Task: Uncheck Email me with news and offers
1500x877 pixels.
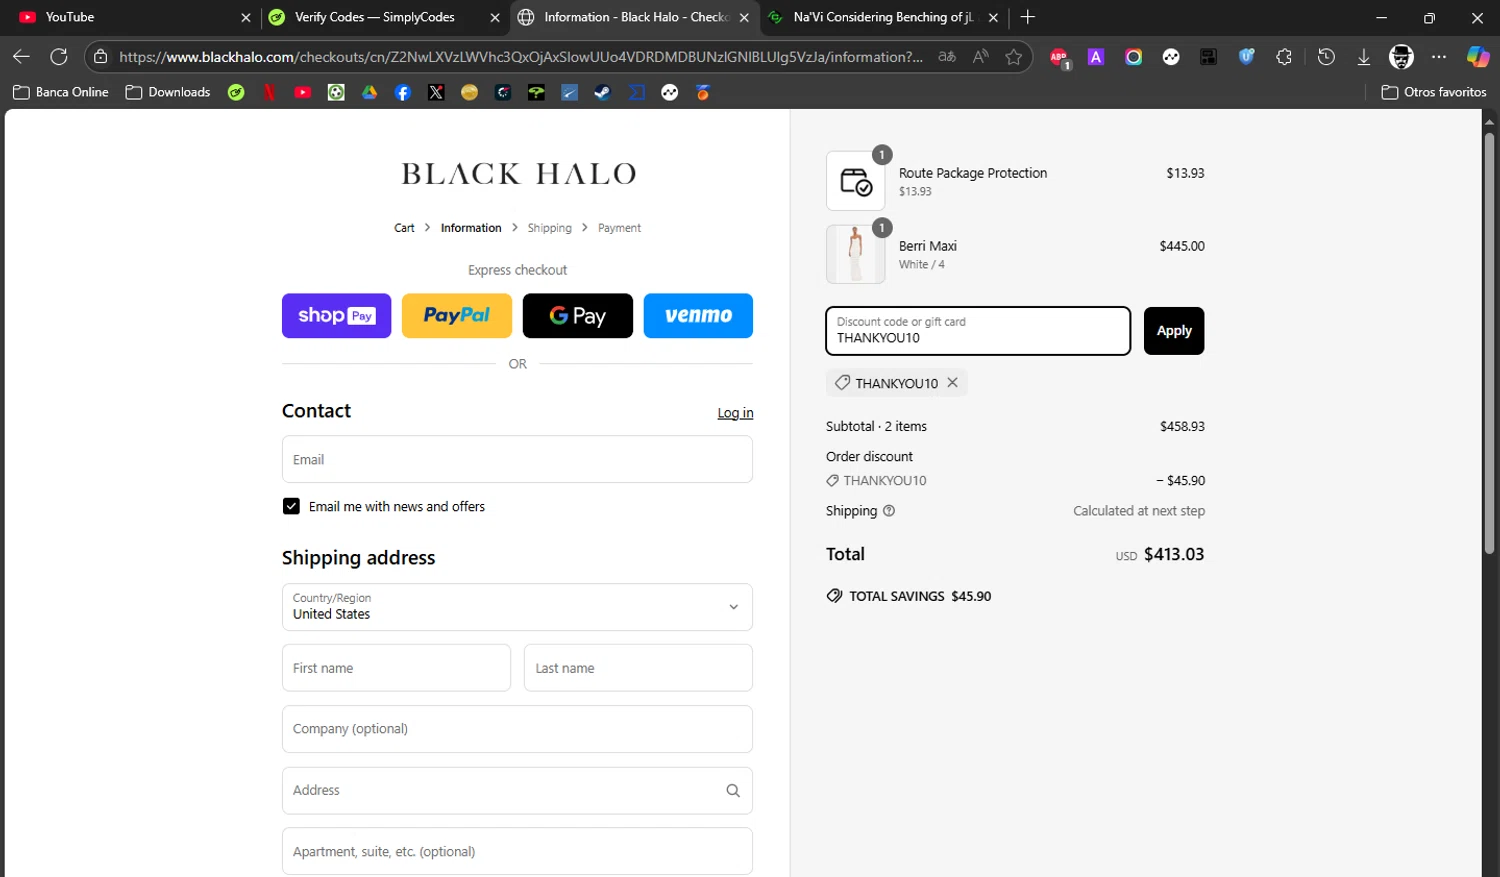Action: click(291, 506)
